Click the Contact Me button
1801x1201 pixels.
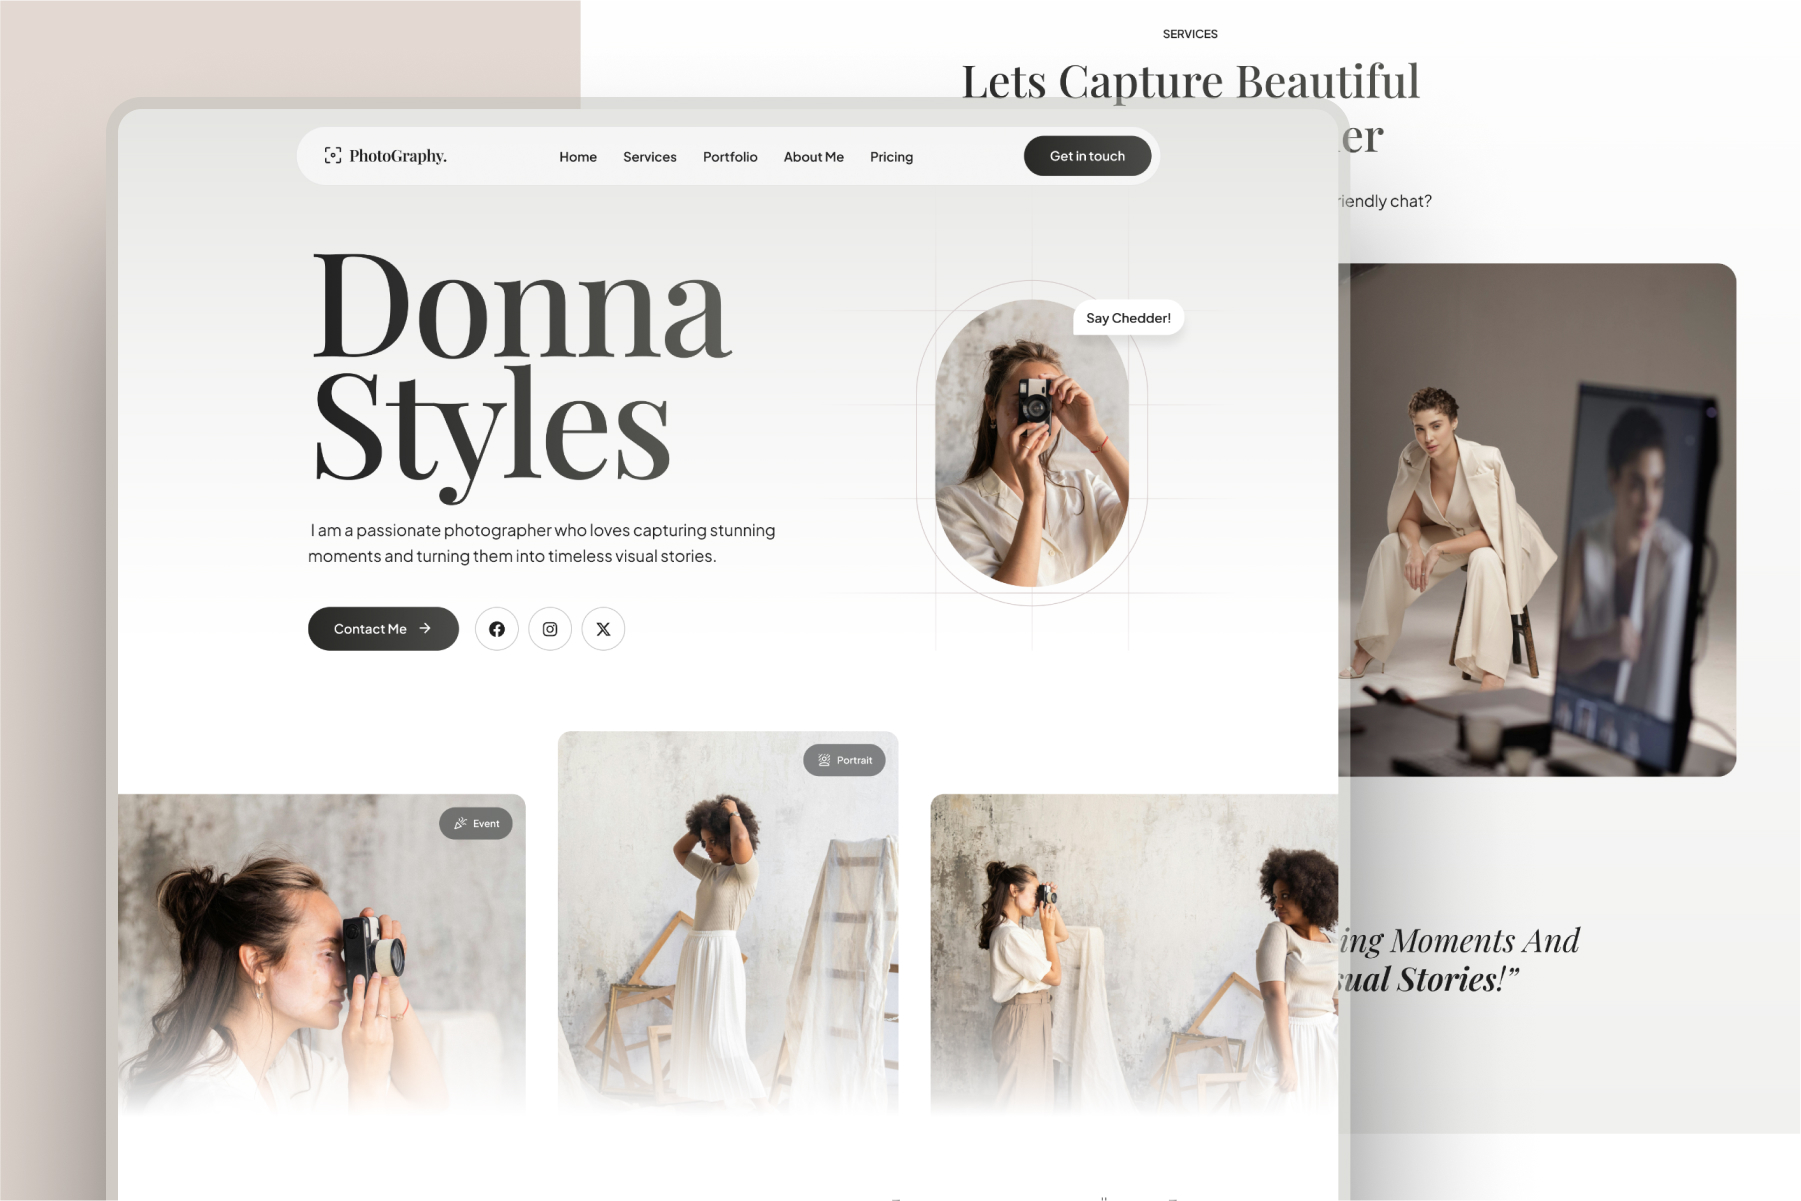[383, 629]
